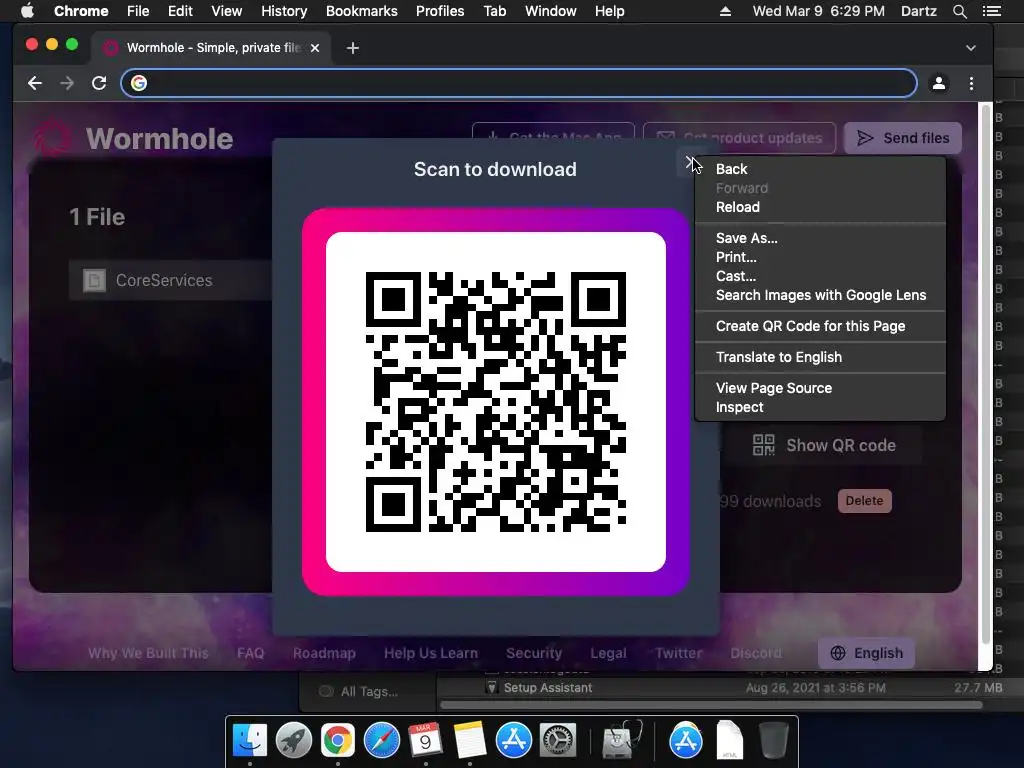
Task: Click the Get product updates button
Action: coord(739,138)
